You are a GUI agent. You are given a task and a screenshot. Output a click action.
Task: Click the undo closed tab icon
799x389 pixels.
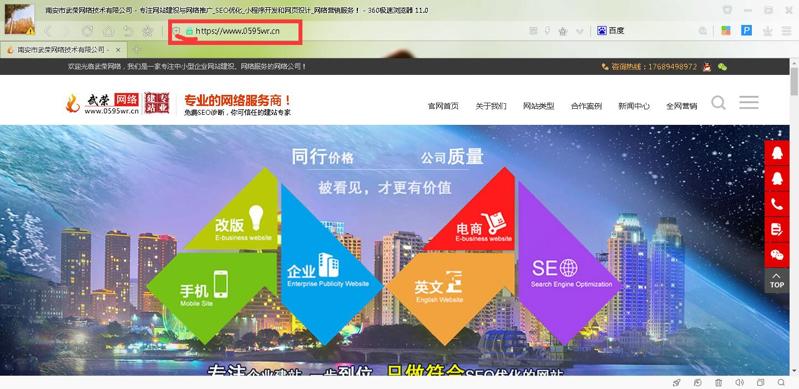click(128, 31)
